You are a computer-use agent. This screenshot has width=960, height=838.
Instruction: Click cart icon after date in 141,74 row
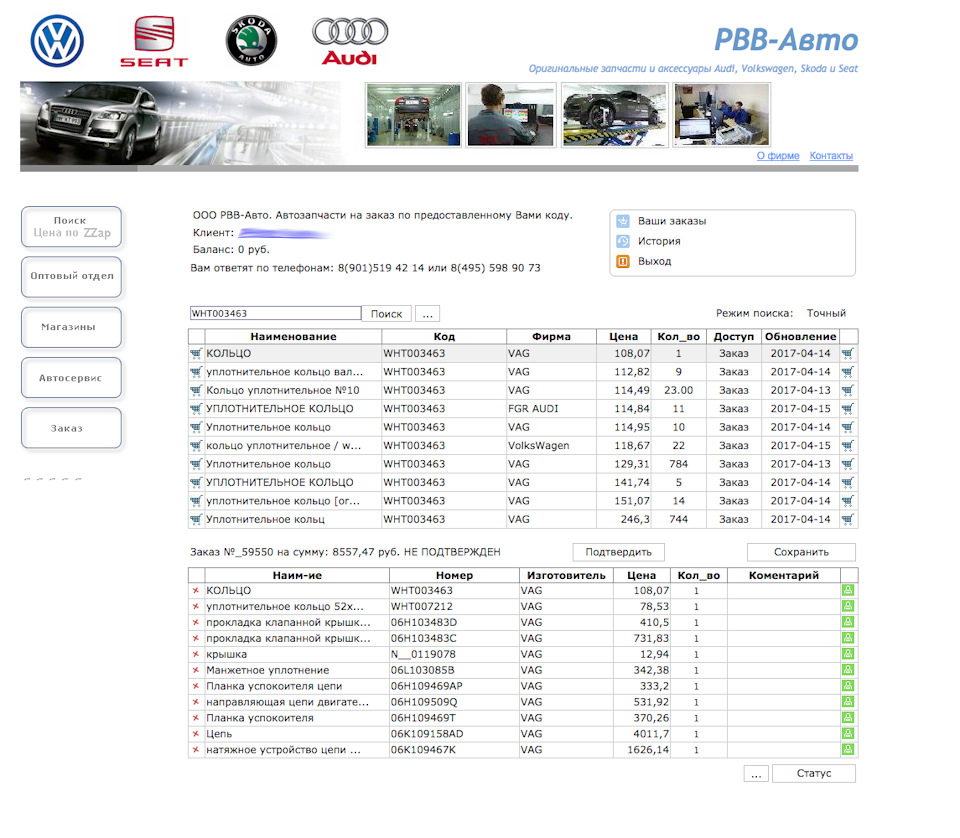tap(848, 482)
